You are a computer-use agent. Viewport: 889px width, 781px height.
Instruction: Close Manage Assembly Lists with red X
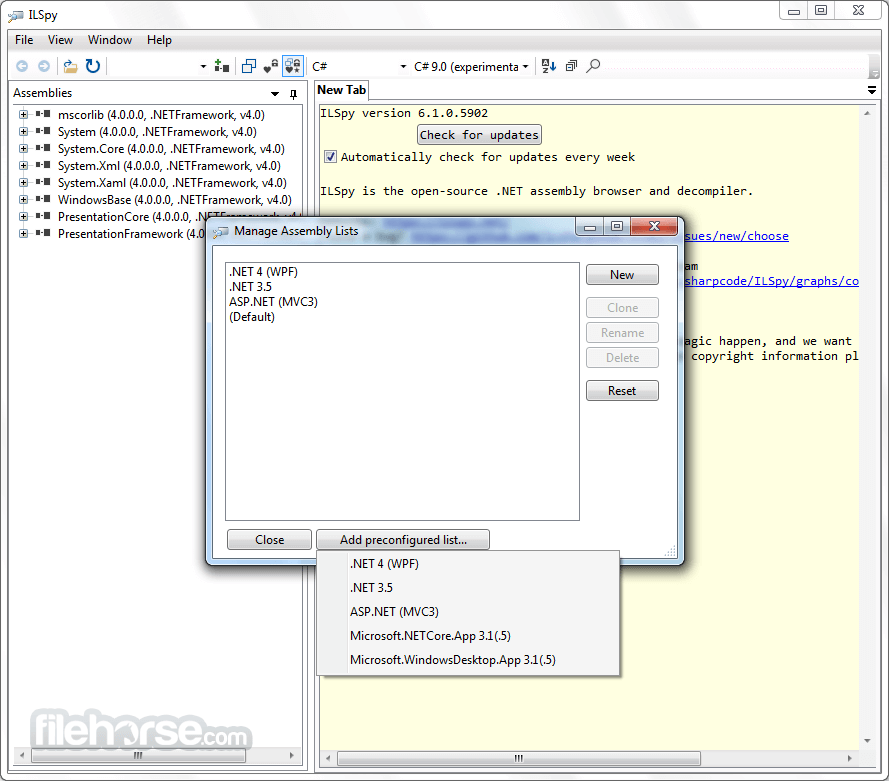pos(654,226)
